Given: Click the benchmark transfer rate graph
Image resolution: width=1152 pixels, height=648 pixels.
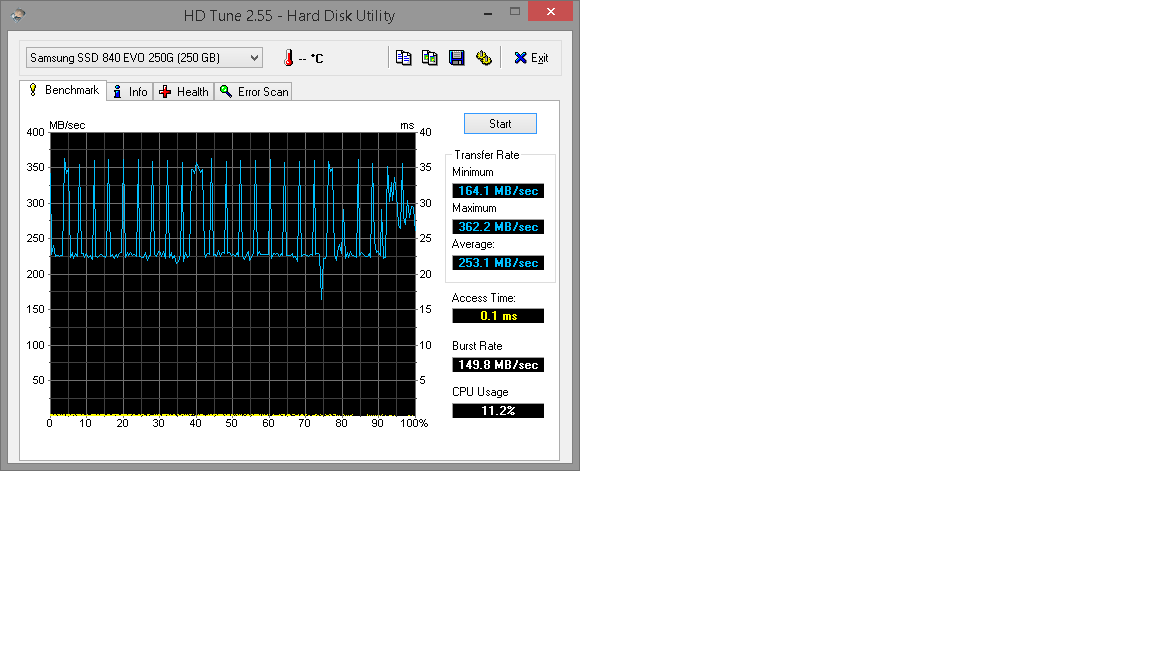Looking at the screenshot, I should coord(233,274).
